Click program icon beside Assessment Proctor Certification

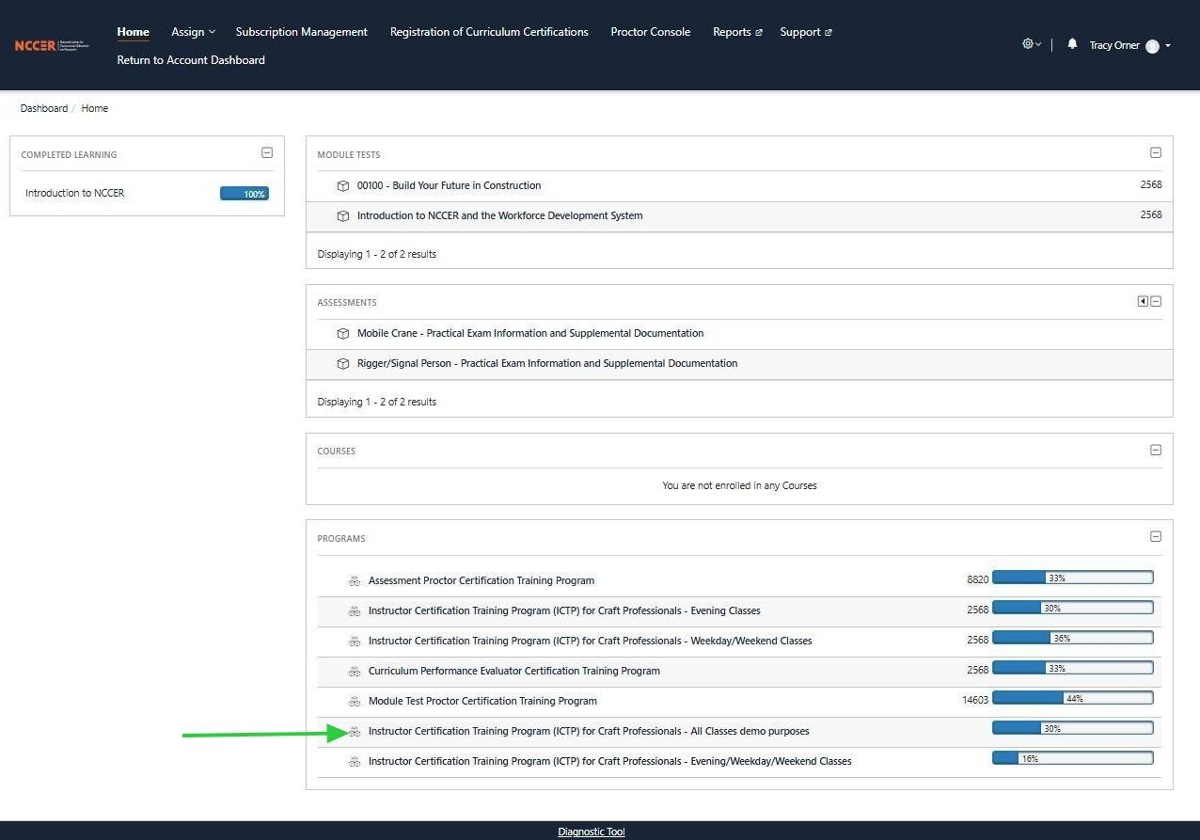pos(354,581)
